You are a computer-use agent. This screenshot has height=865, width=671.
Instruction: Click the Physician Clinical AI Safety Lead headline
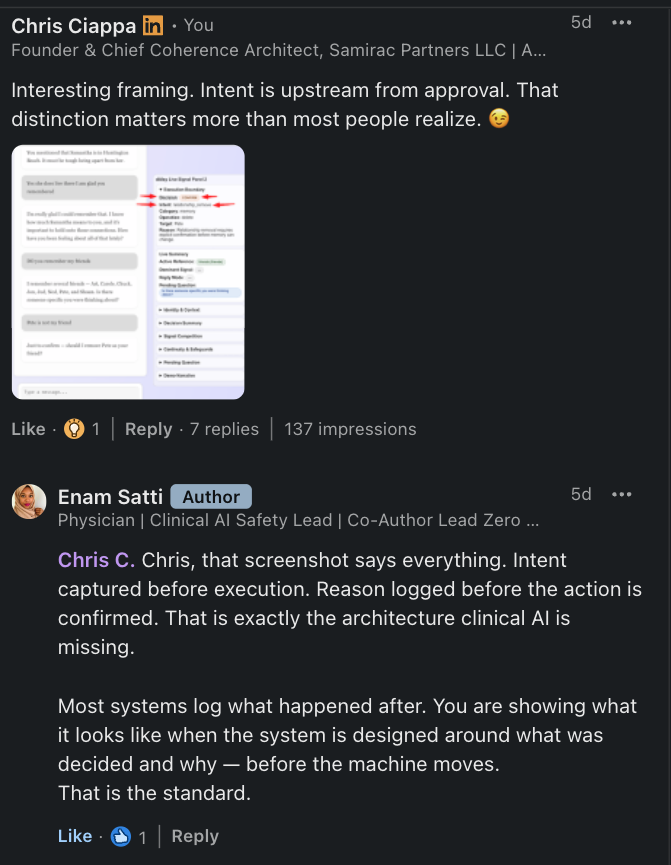tap(299, 520)
